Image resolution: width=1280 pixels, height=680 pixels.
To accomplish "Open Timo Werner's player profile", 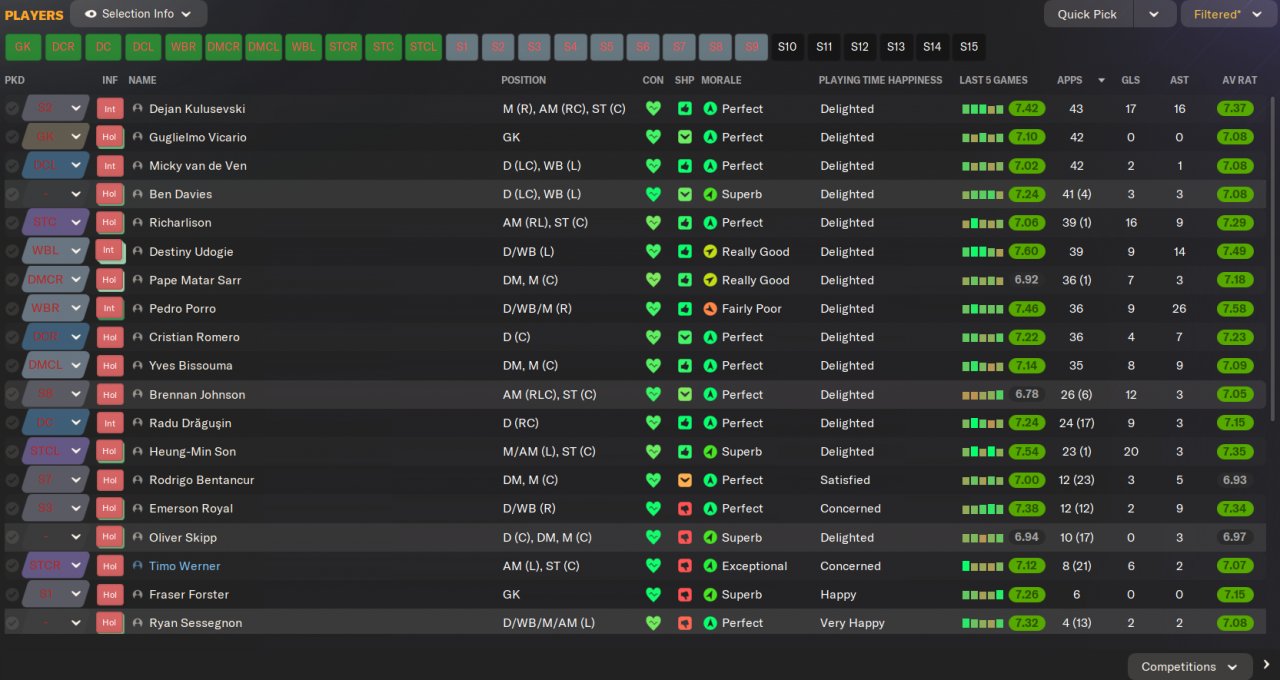I will (185, 566).
